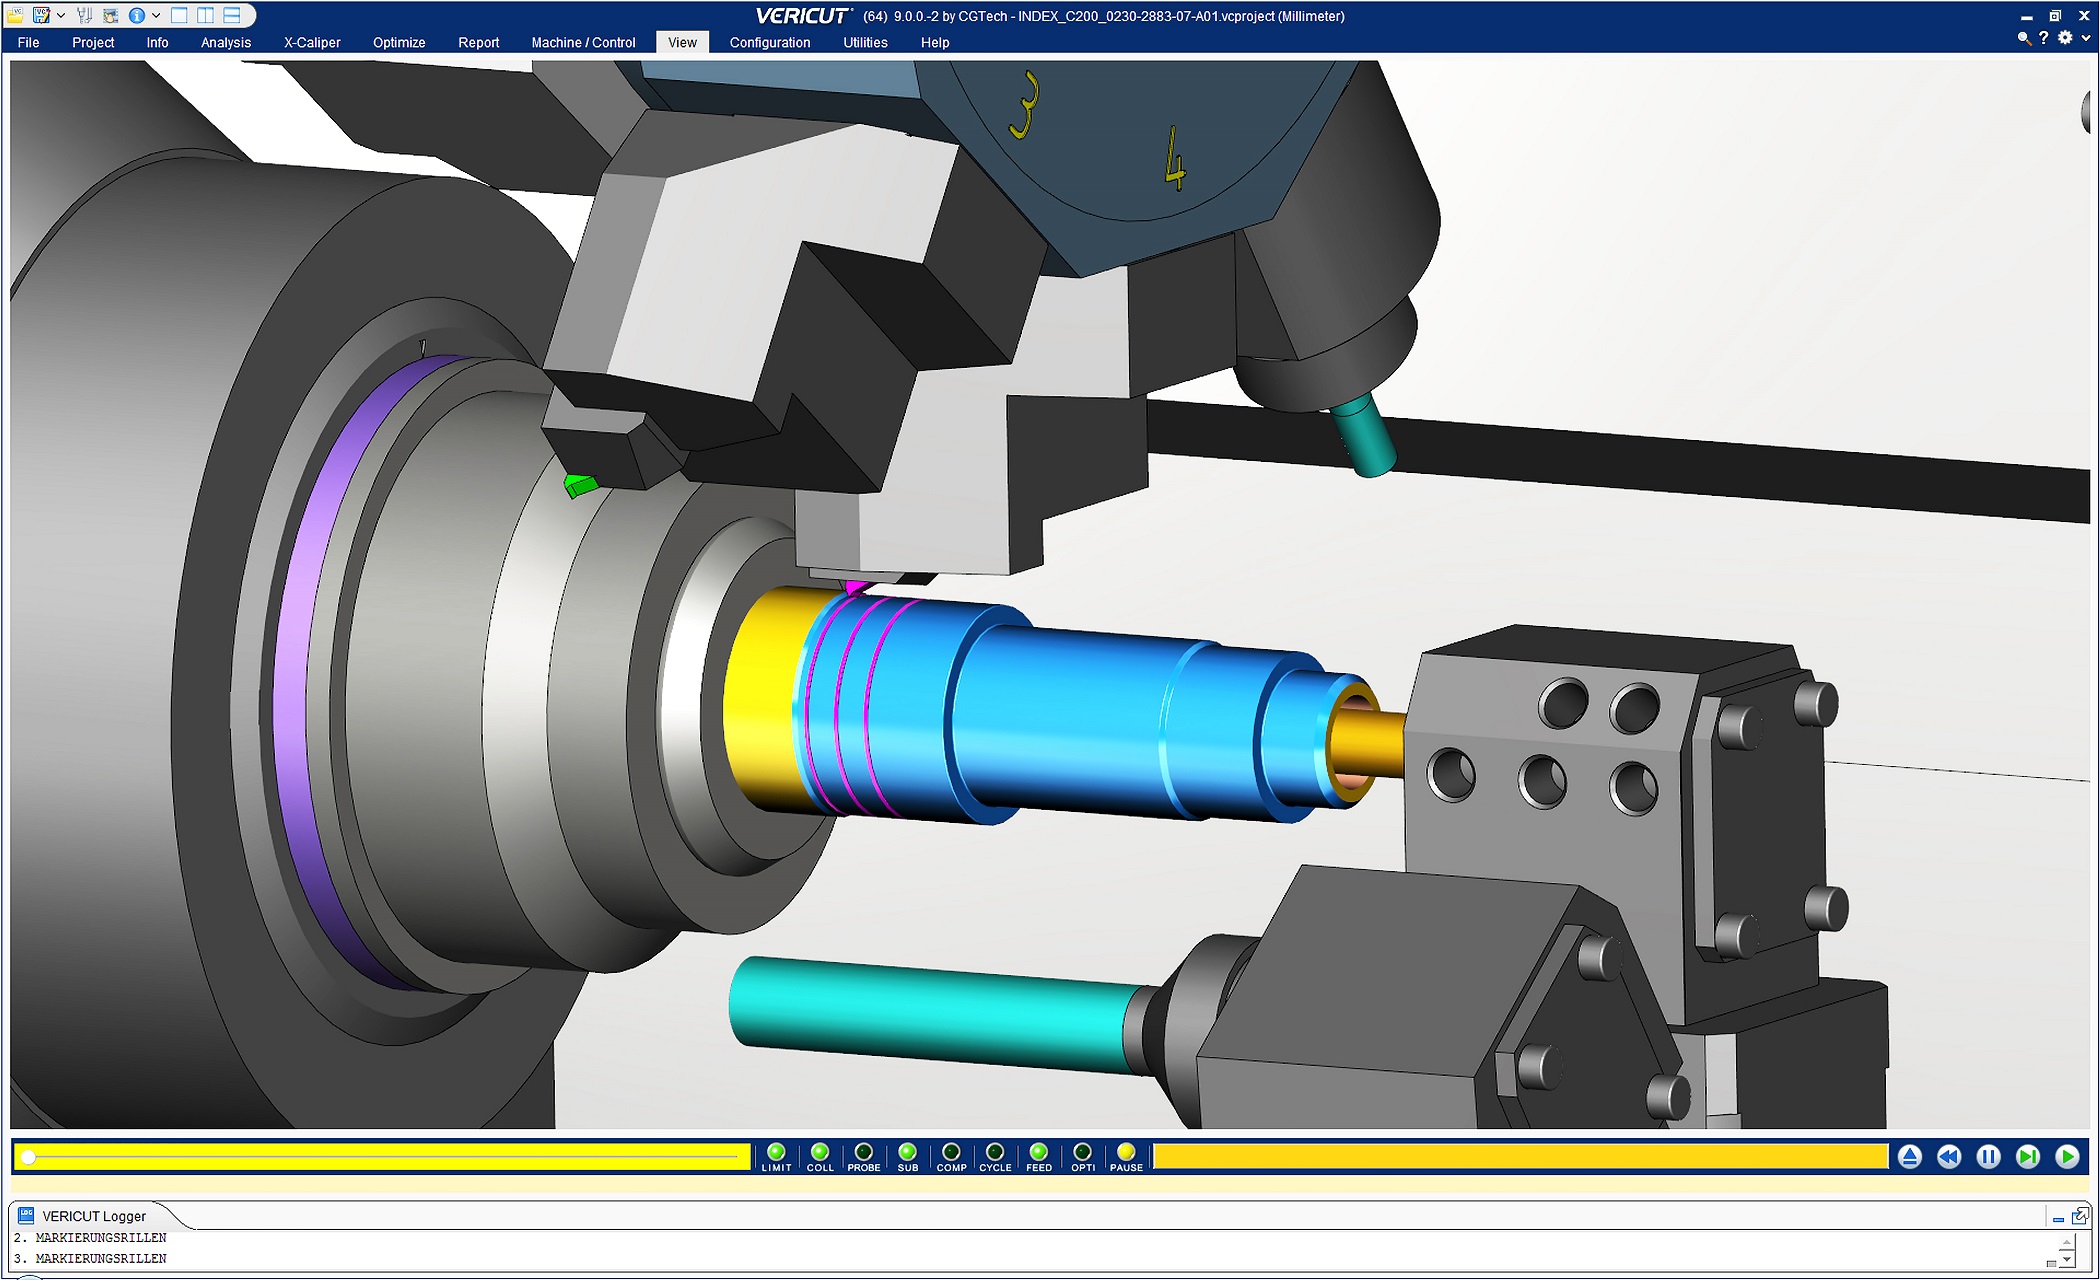Click the Reset Model eject-style button

tap(1910, 1157)
